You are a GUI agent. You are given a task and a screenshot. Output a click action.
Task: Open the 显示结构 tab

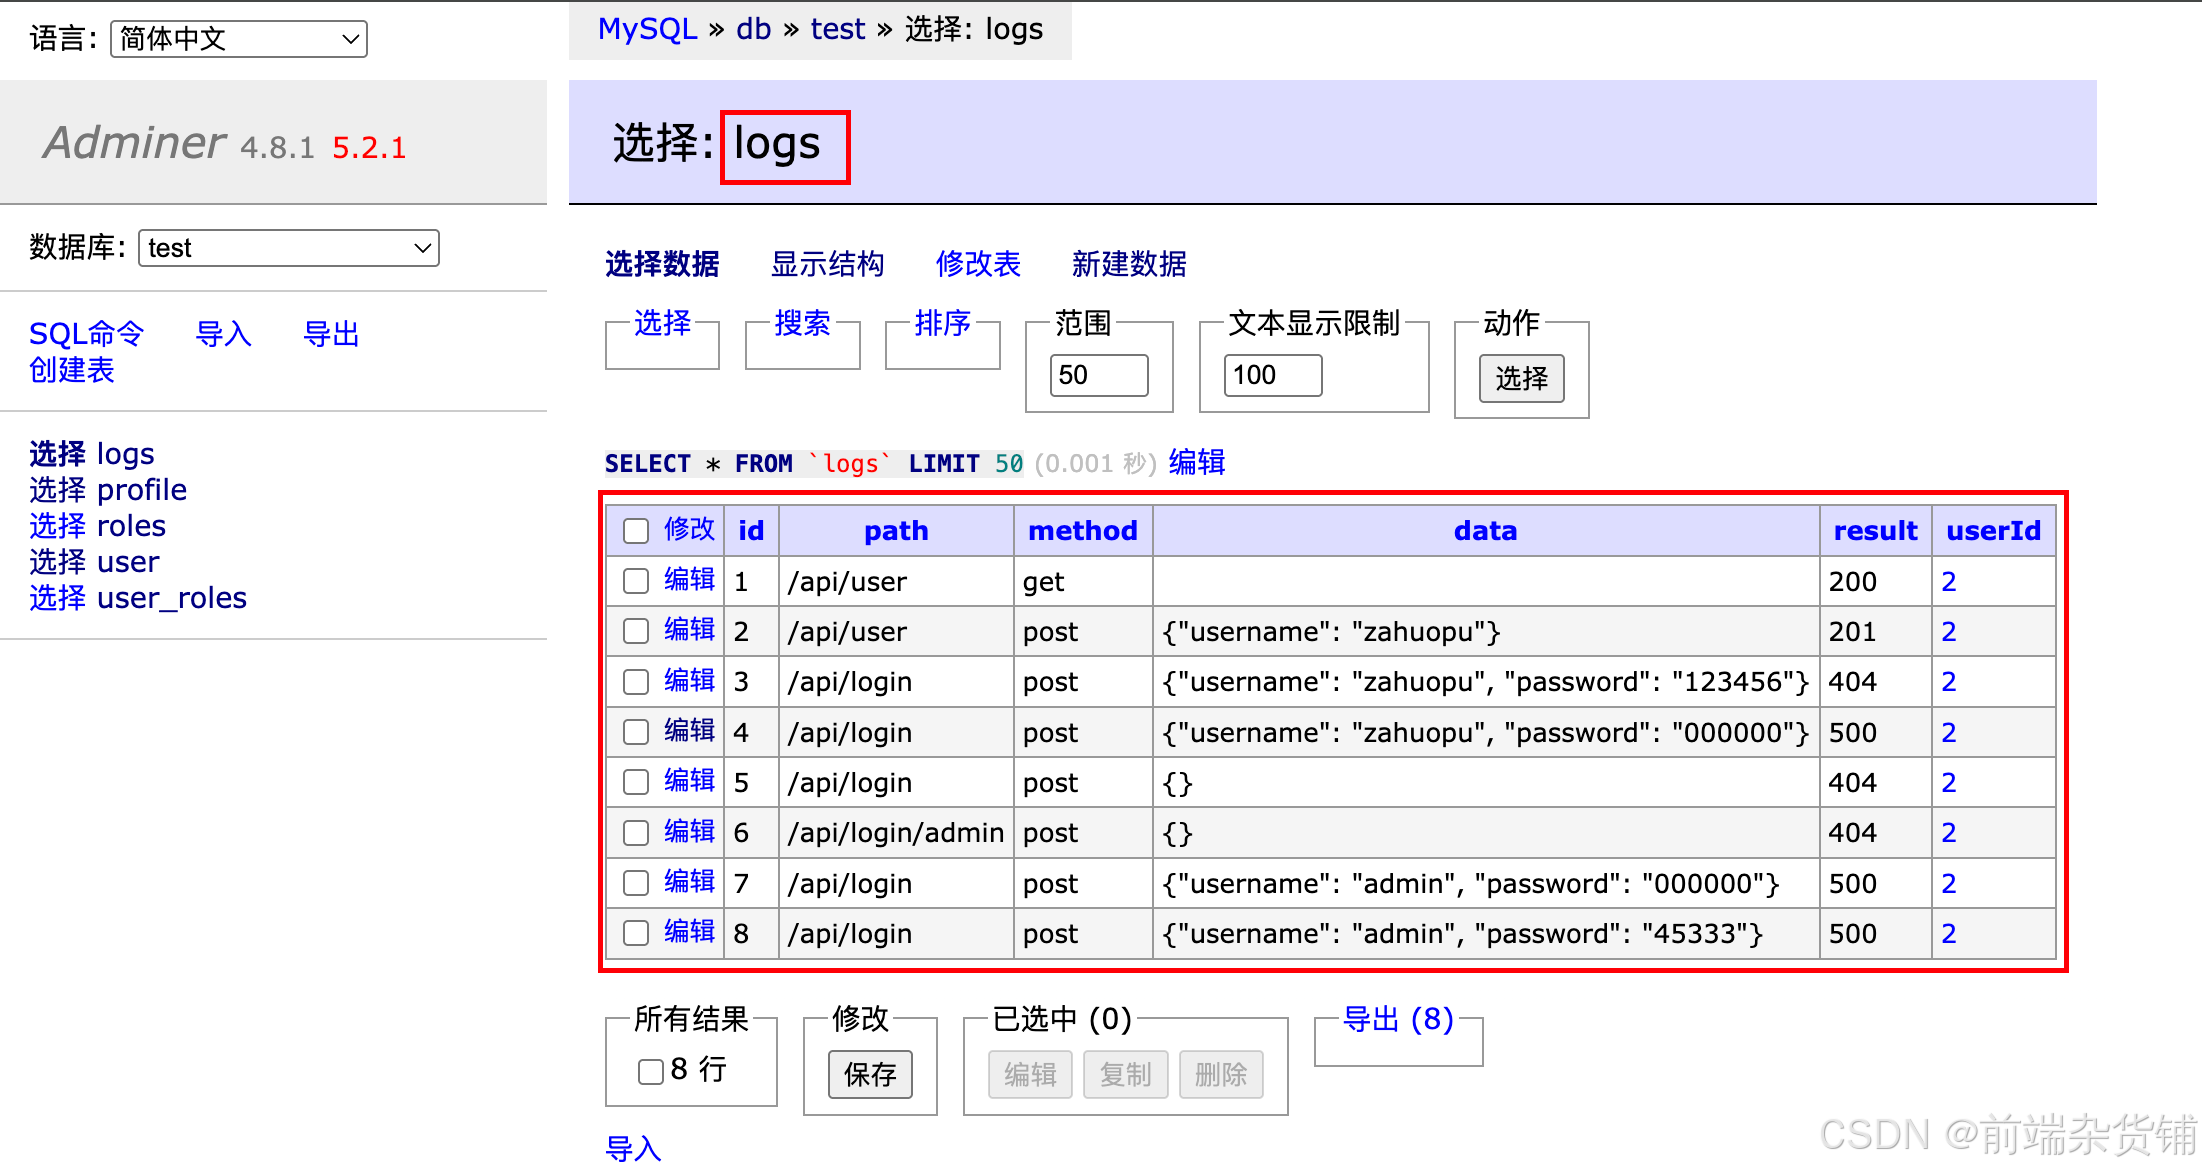pyautogui.click(x=827, y=264)
